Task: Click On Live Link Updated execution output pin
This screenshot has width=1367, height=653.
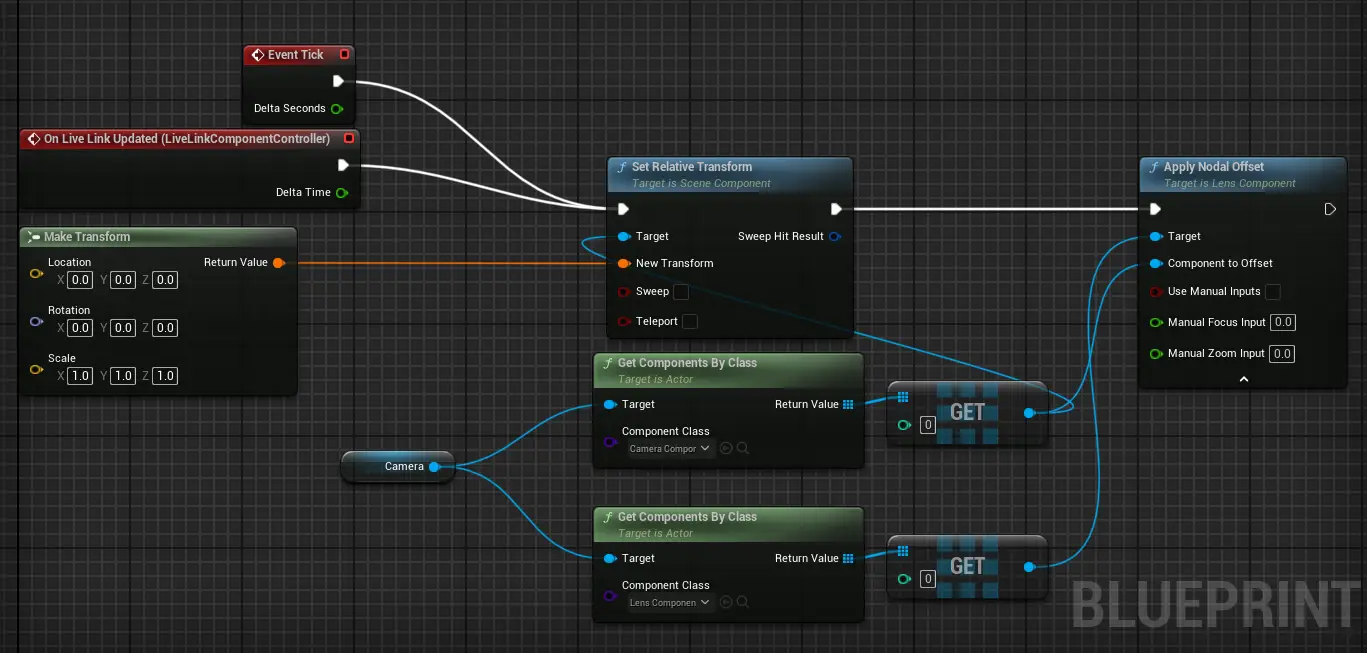Action: [x=343, y=165]
